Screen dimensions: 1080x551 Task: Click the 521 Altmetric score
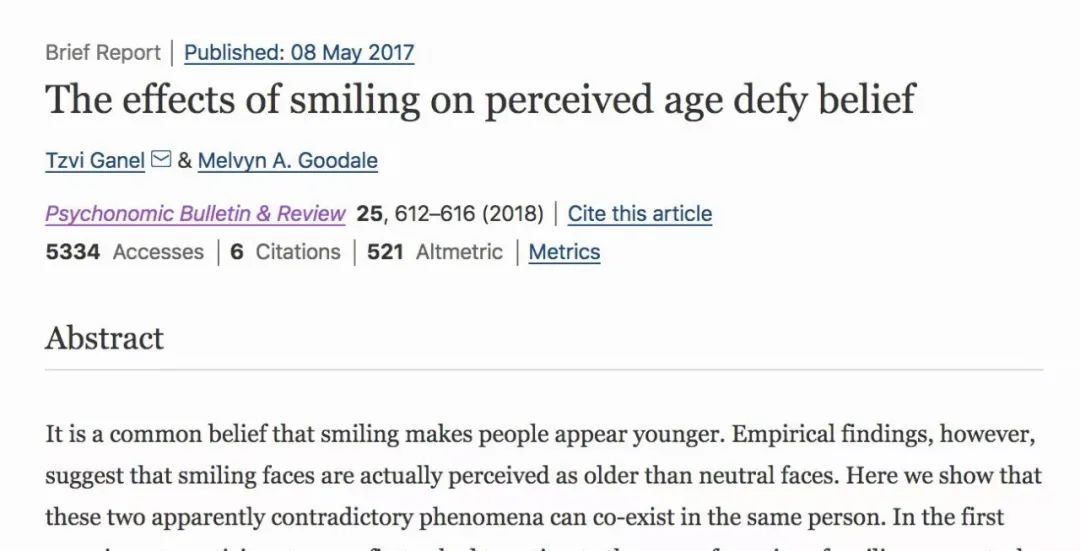pyautogui.click(x=435, y=252)
